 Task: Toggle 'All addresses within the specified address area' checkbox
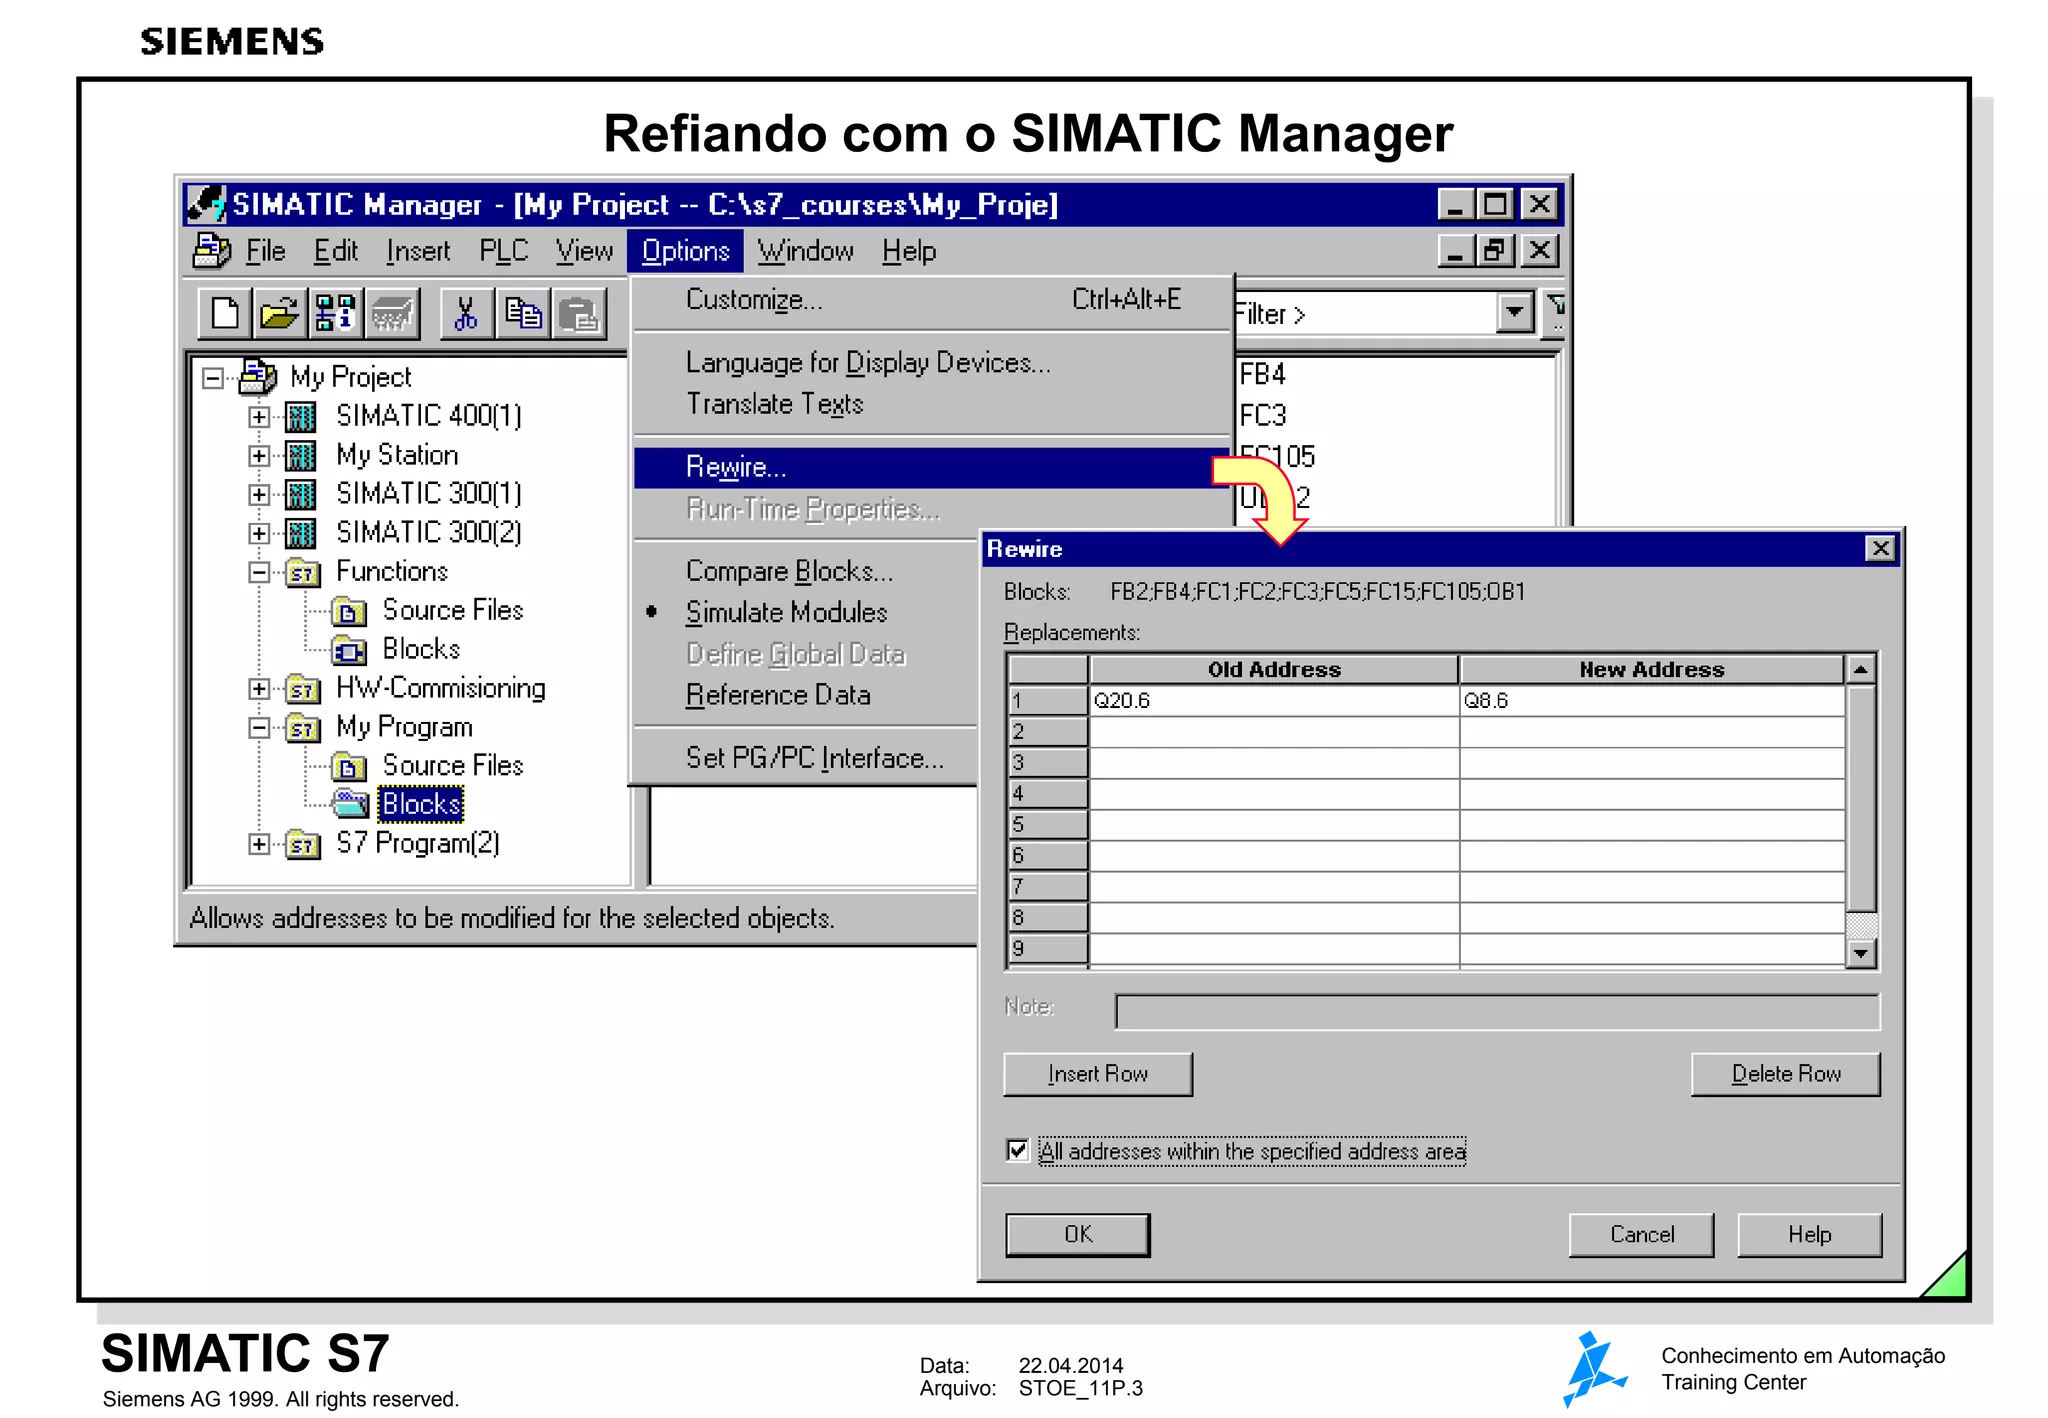1017,1150
